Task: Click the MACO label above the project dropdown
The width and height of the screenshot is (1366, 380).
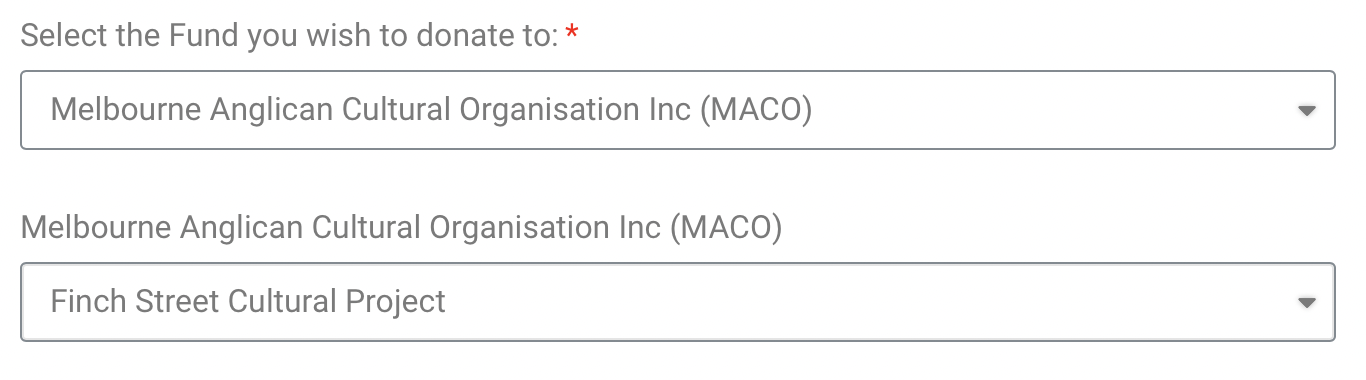Action: [401, 228]
